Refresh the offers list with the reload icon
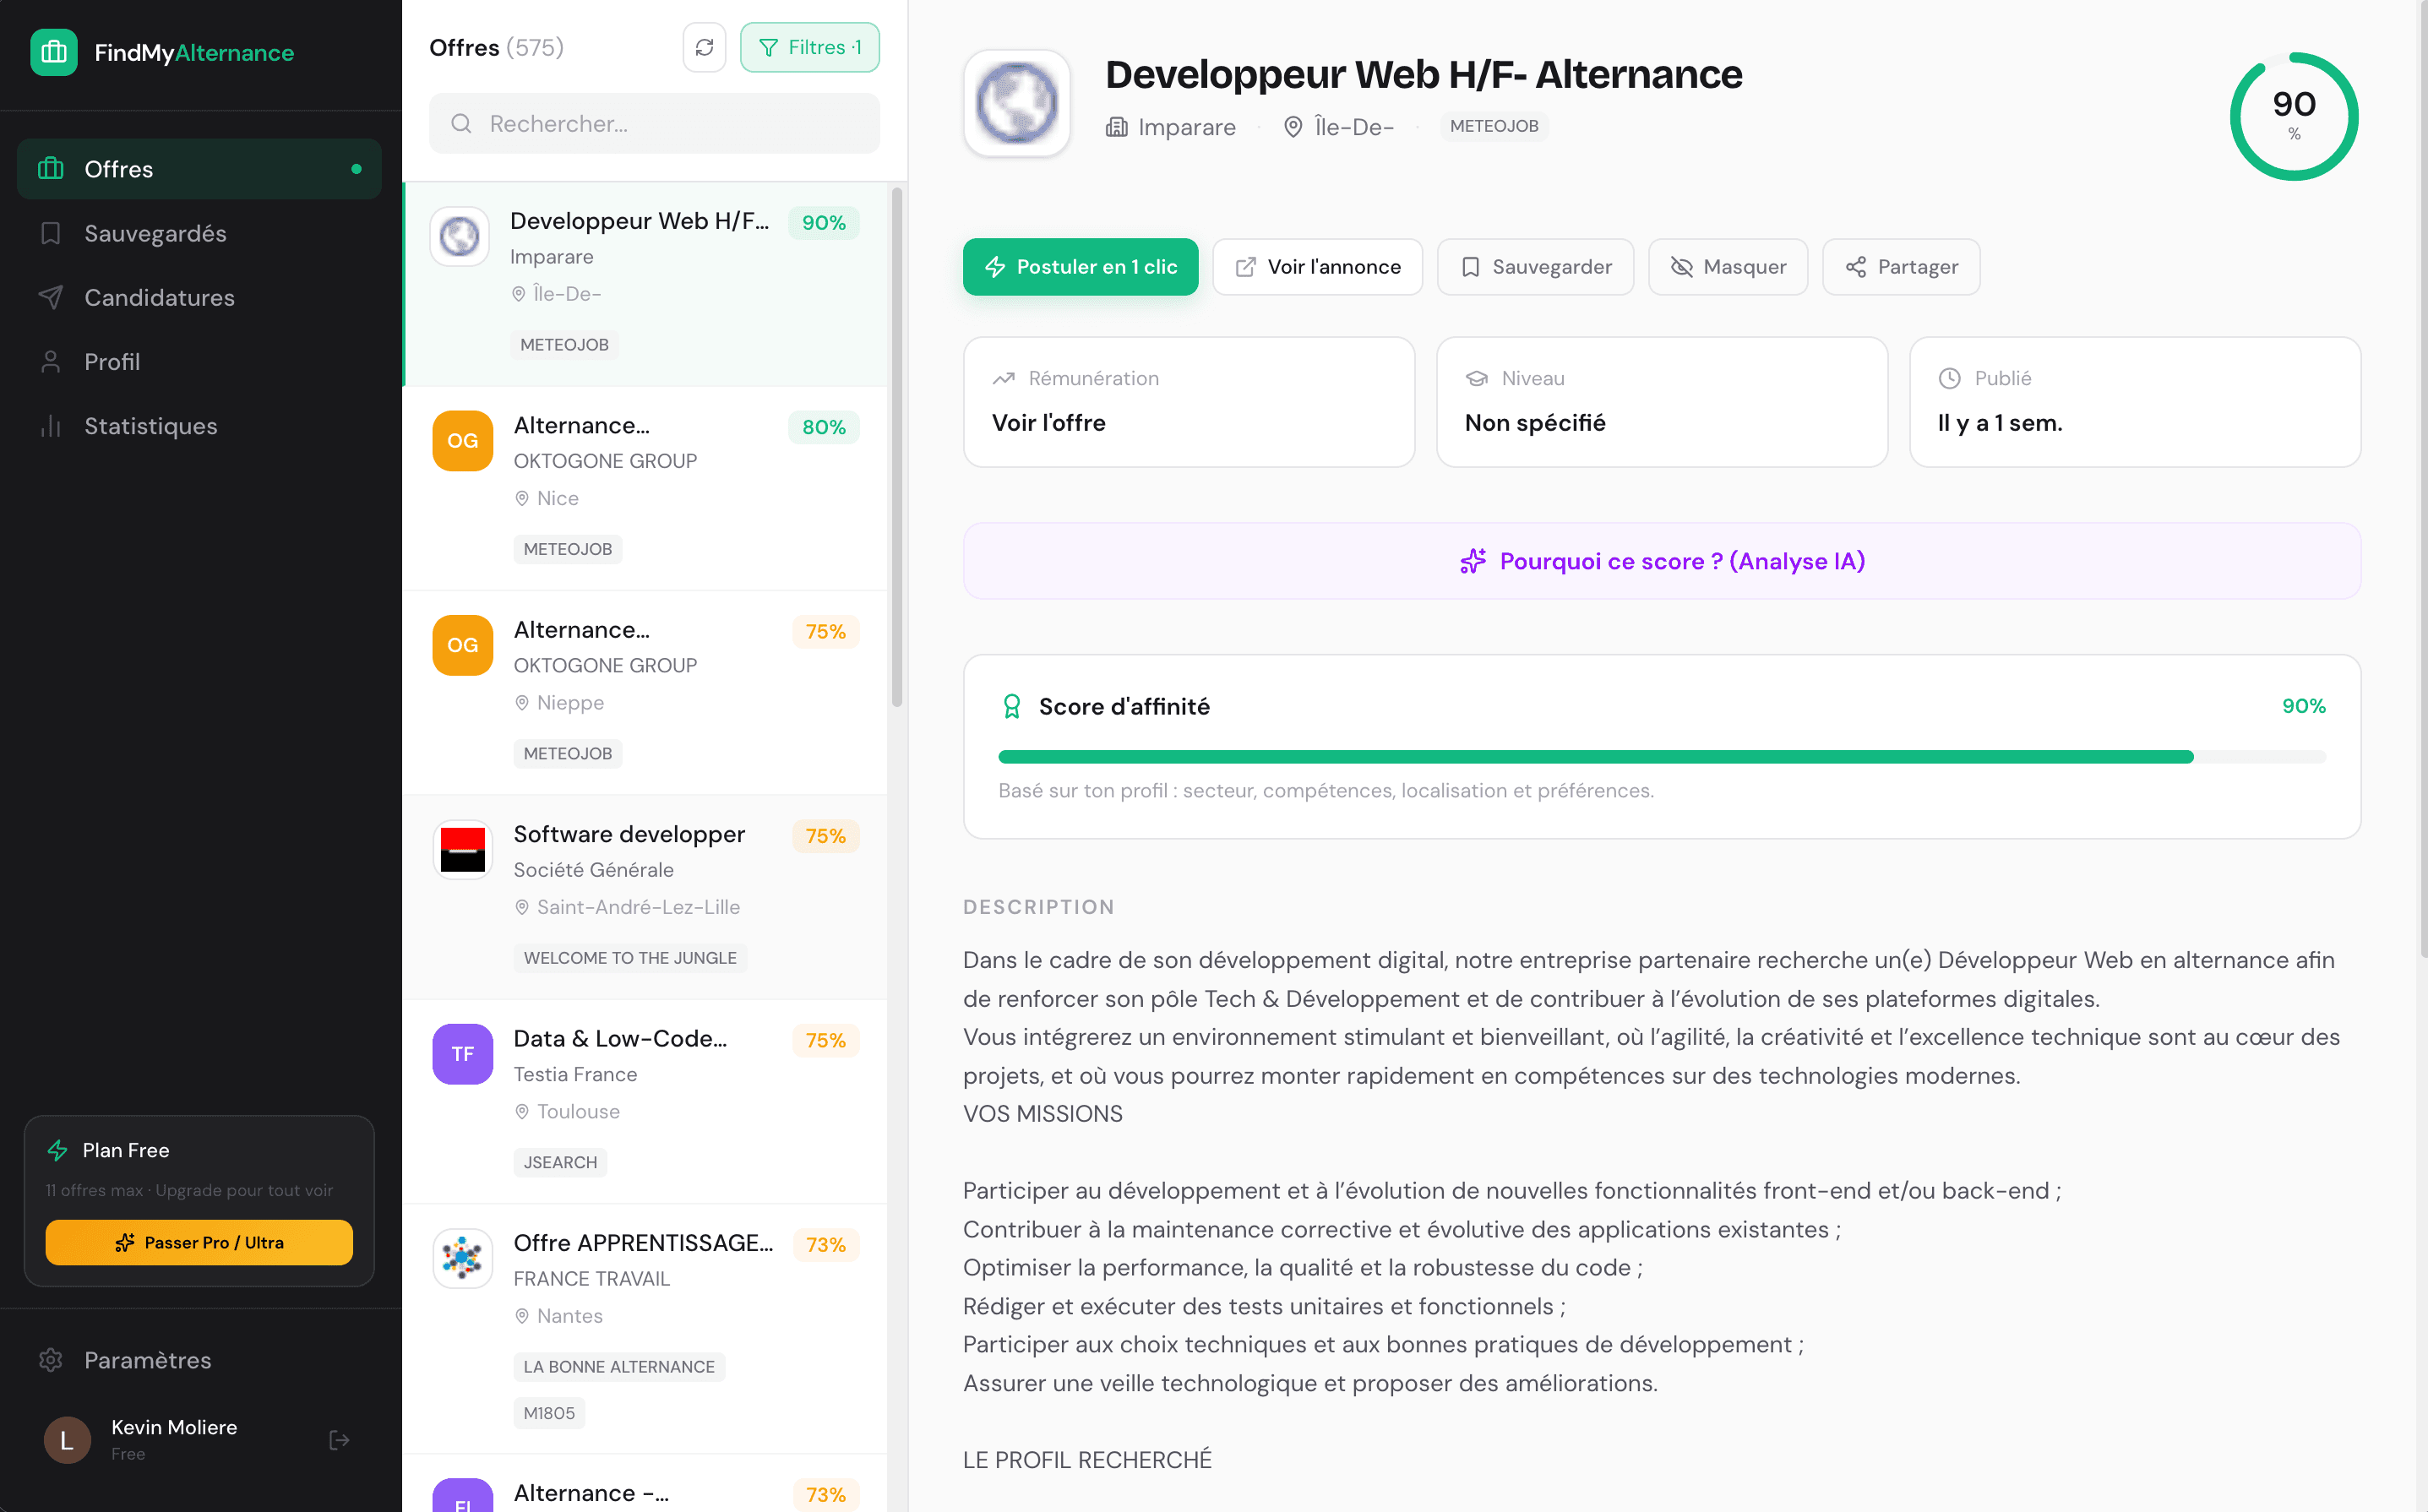 tap(704, 47)
